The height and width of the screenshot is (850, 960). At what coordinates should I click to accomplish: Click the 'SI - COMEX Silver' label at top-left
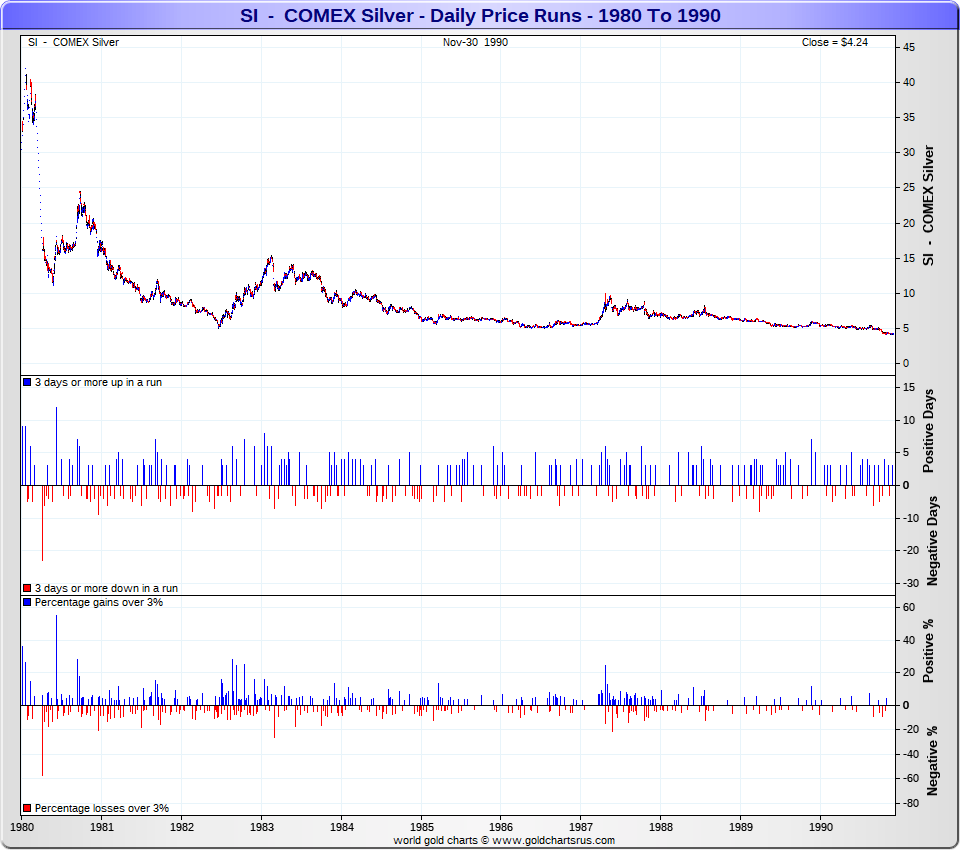click(73, 42)
